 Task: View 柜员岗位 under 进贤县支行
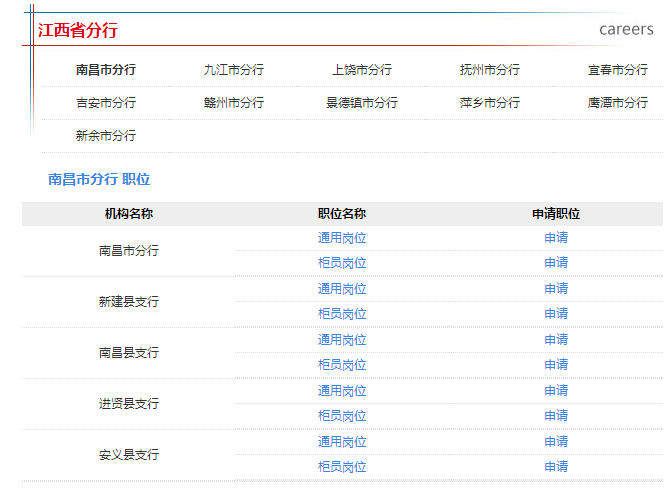[x=342, y=416]
